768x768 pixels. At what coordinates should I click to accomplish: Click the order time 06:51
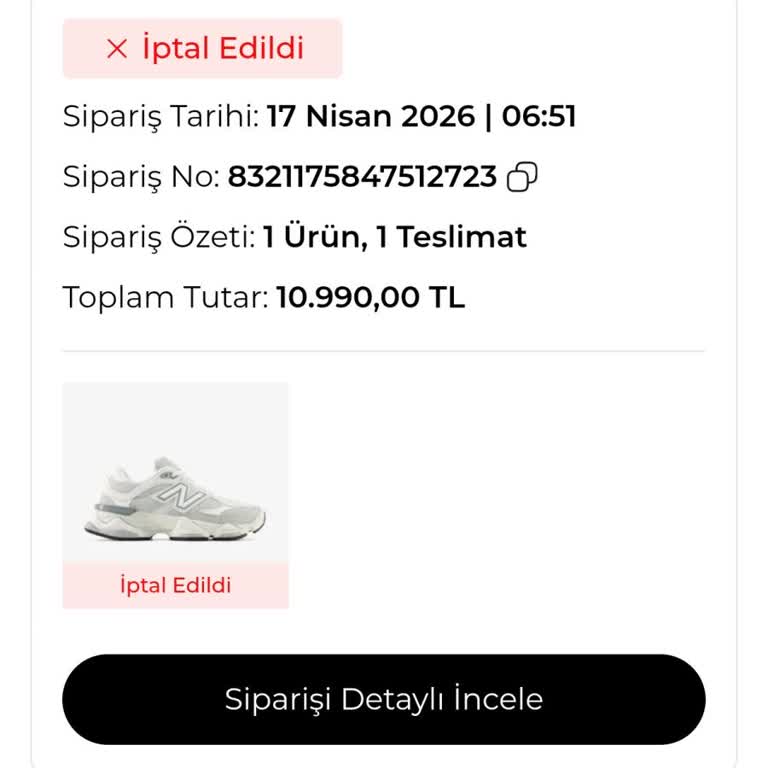click(x=539, y=117)
